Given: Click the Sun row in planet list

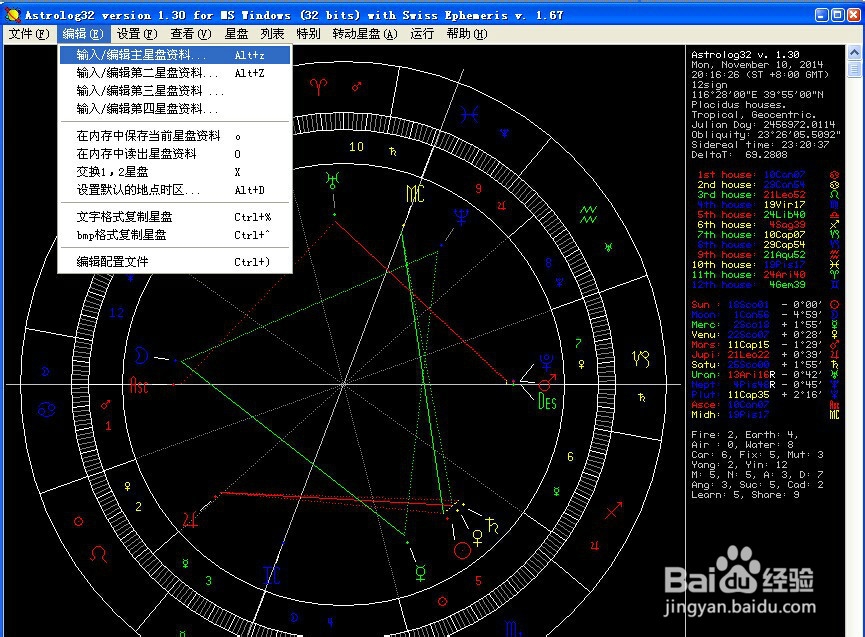Looking at the screenshot, I should coord(765,304).
